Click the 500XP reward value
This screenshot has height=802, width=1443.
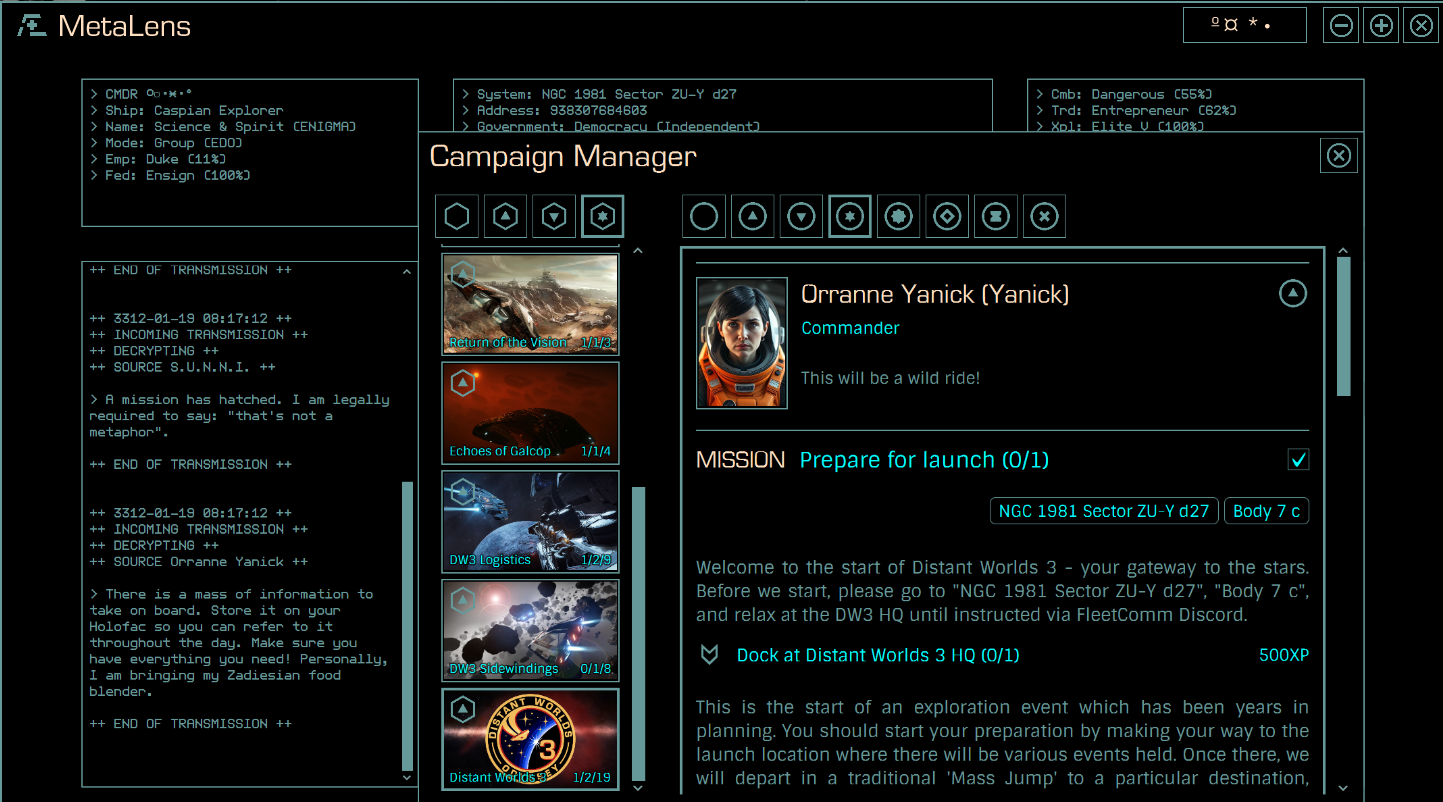click(1284, 655)
